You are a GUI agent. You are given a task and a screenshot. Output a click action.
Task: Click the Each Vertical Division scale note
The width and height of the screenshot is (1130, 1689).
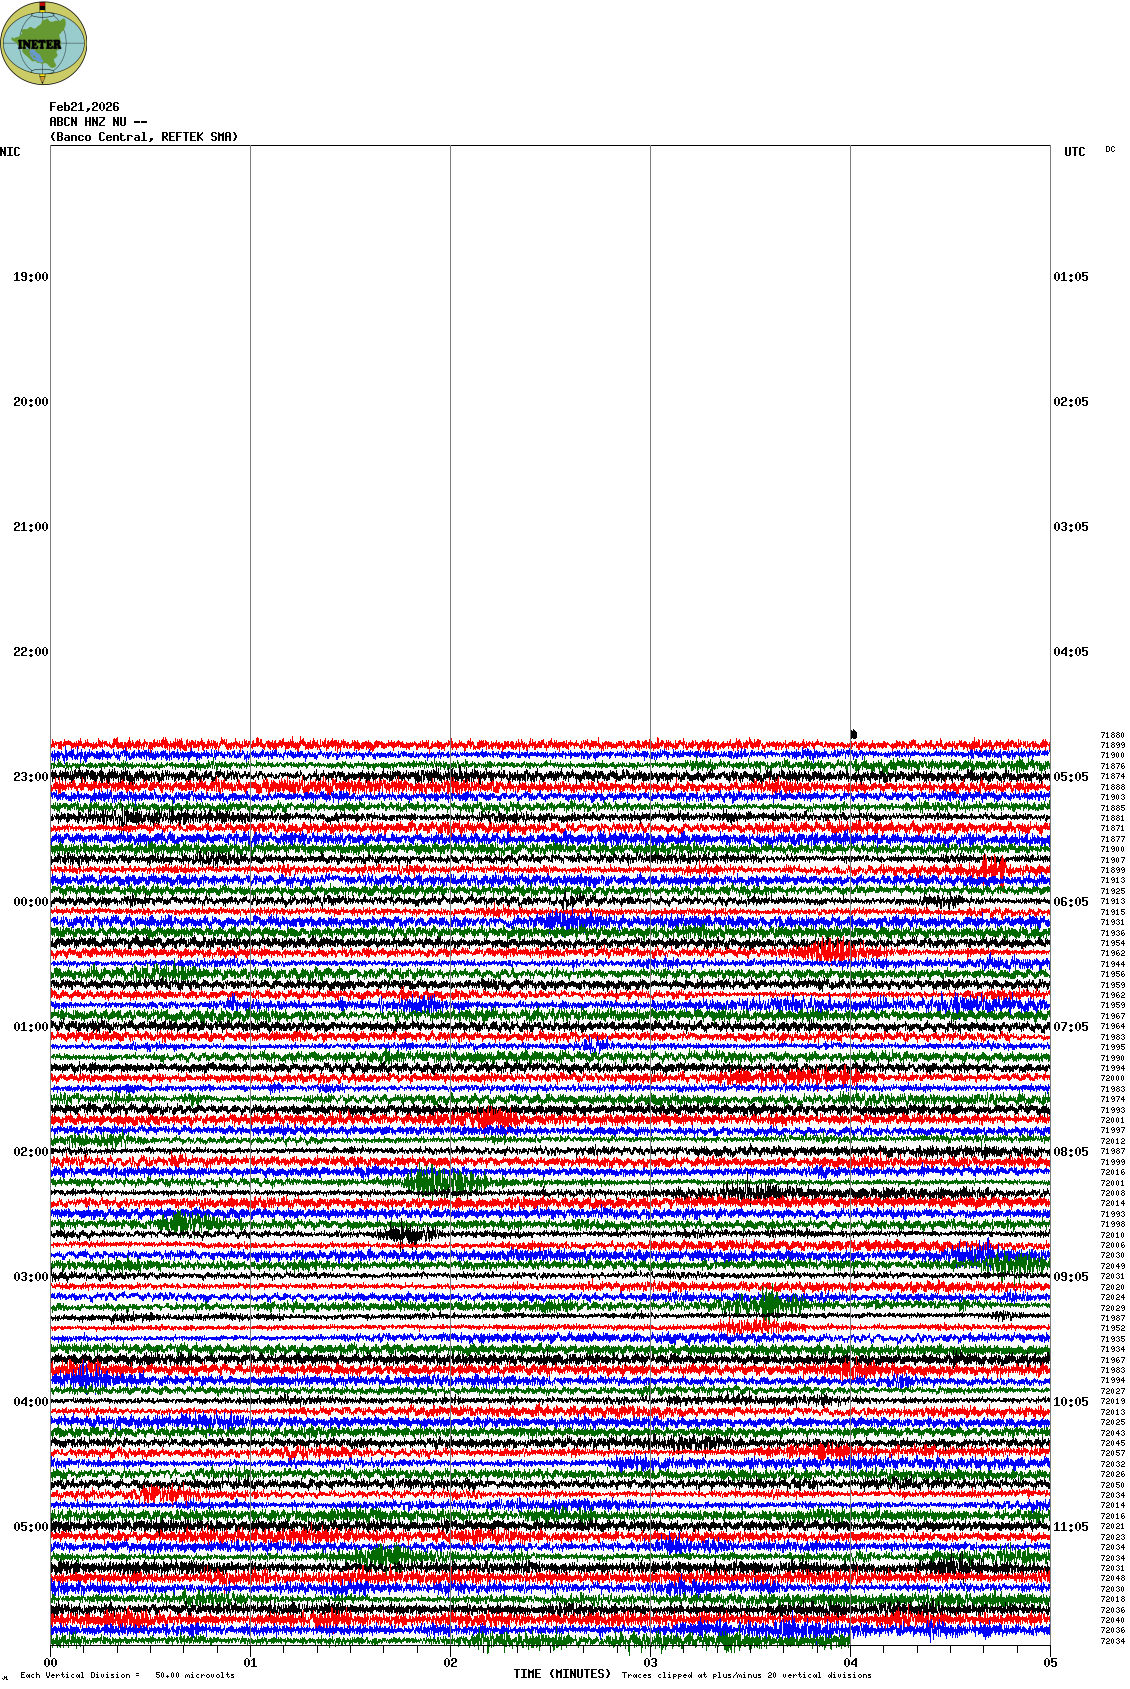point(127,1675)
